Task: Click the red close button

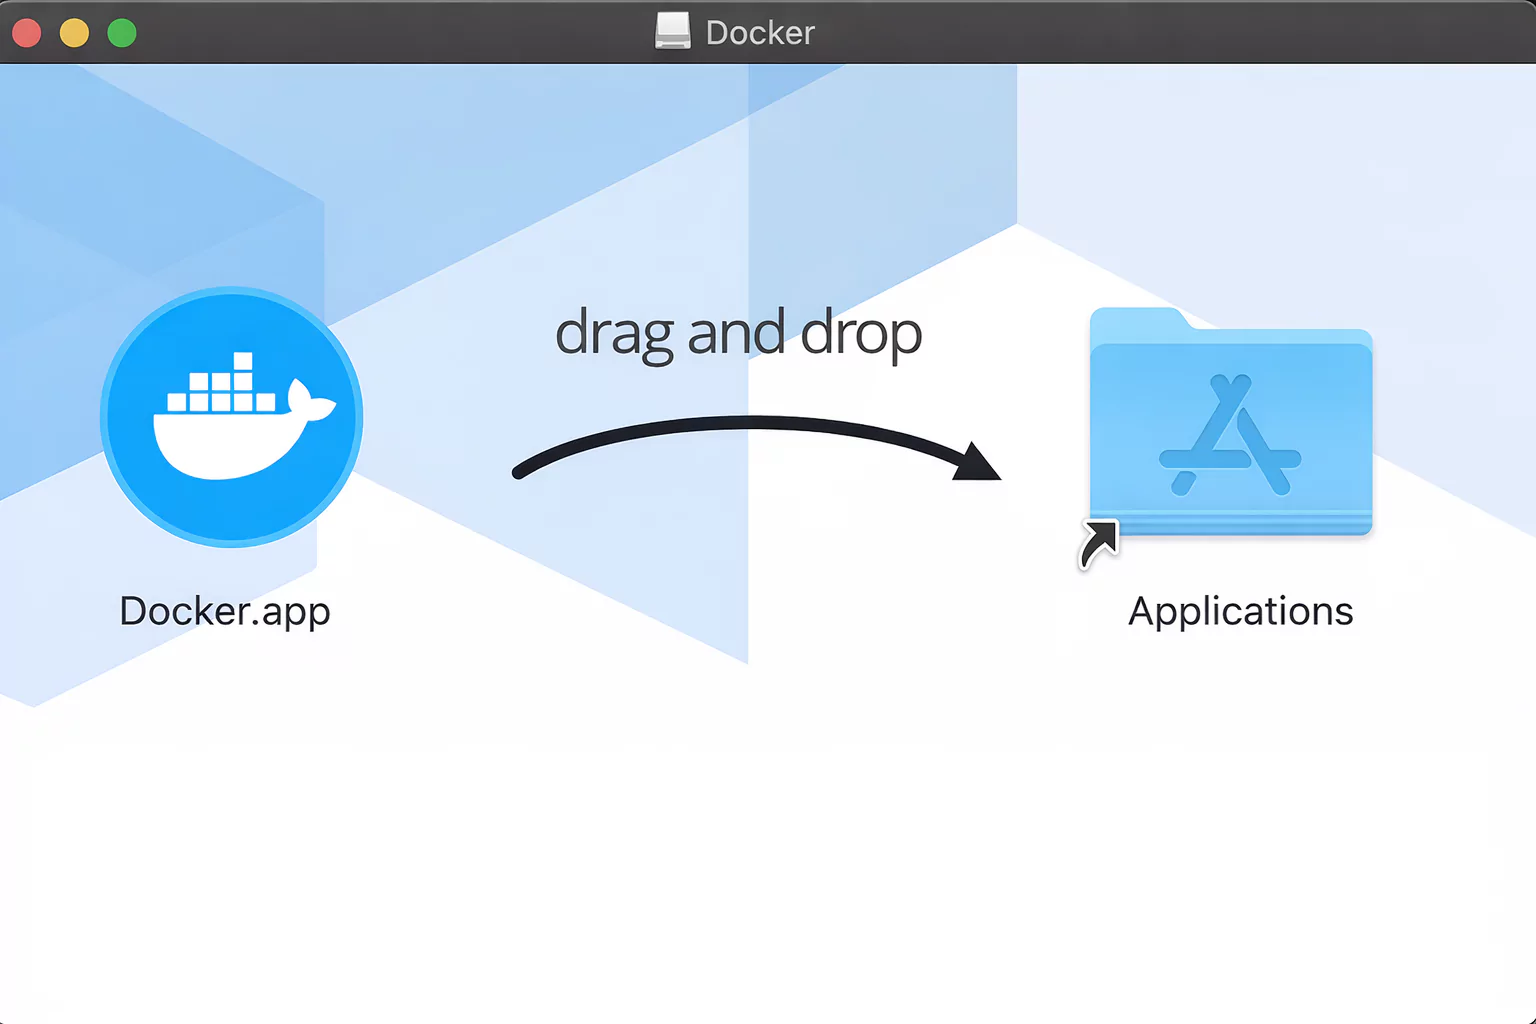Action: tap(27, 32)
